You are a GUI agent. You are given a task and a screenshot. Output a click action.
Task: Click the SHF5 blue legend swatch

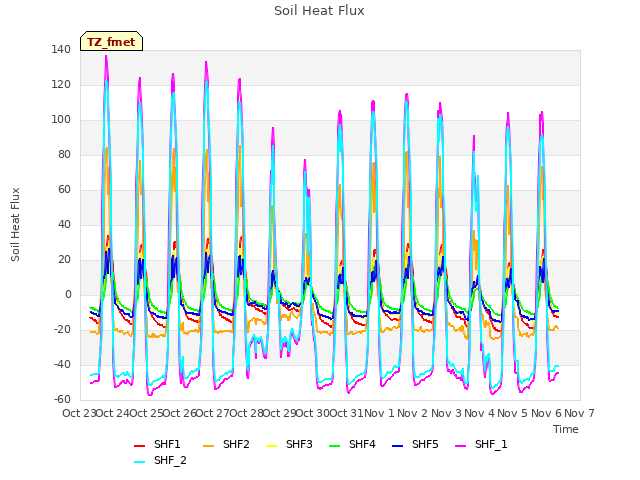coord(397,446)
